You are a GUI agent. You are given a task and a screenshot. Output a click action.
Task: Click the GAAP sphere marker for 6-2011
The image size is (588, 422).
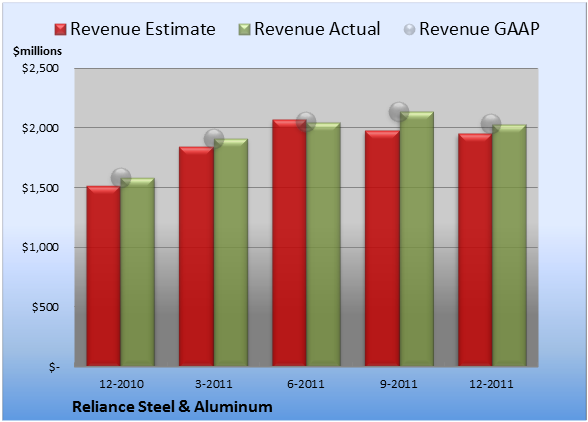(x=306, y=122)
